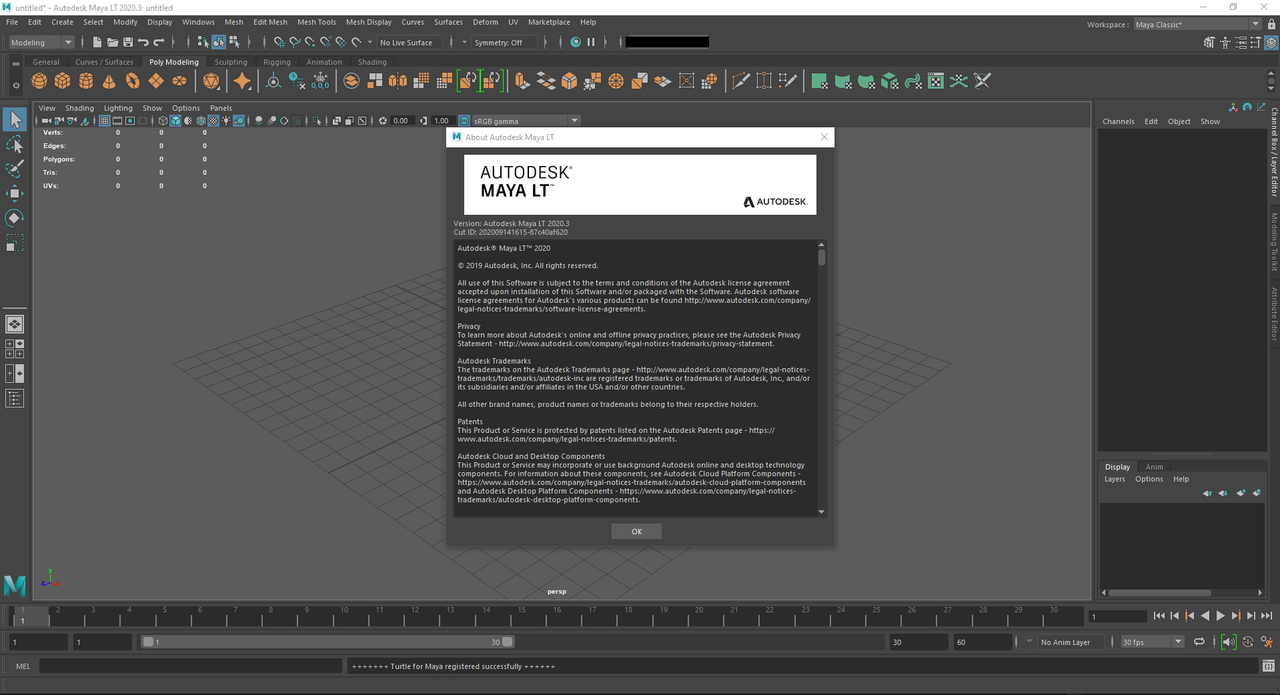Expand the No Anim Layer arrow
This screenshot has height=695, width=1280.
1030,642
